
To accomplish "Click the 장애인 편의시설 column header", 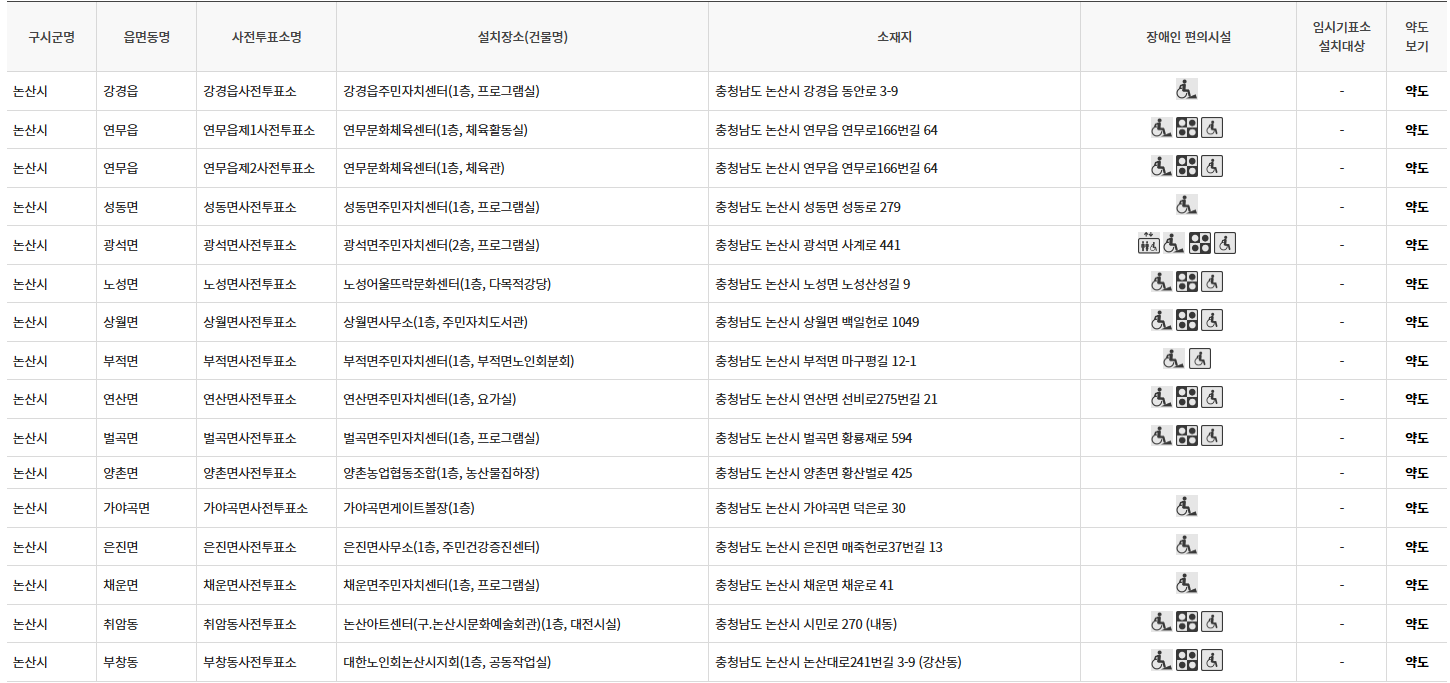I will (x=1186, y=35).
